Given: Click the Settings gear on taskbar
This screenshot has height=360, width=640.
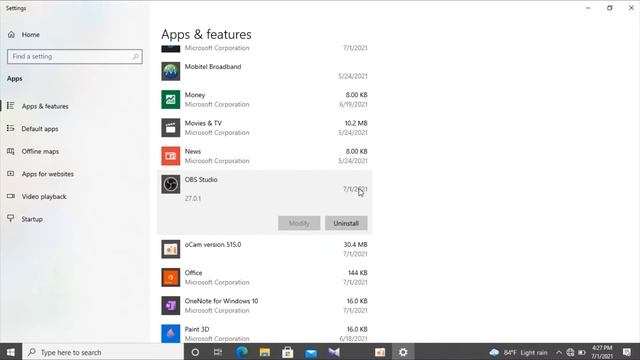Looking at the screenshot, I should tap(403, 352).
